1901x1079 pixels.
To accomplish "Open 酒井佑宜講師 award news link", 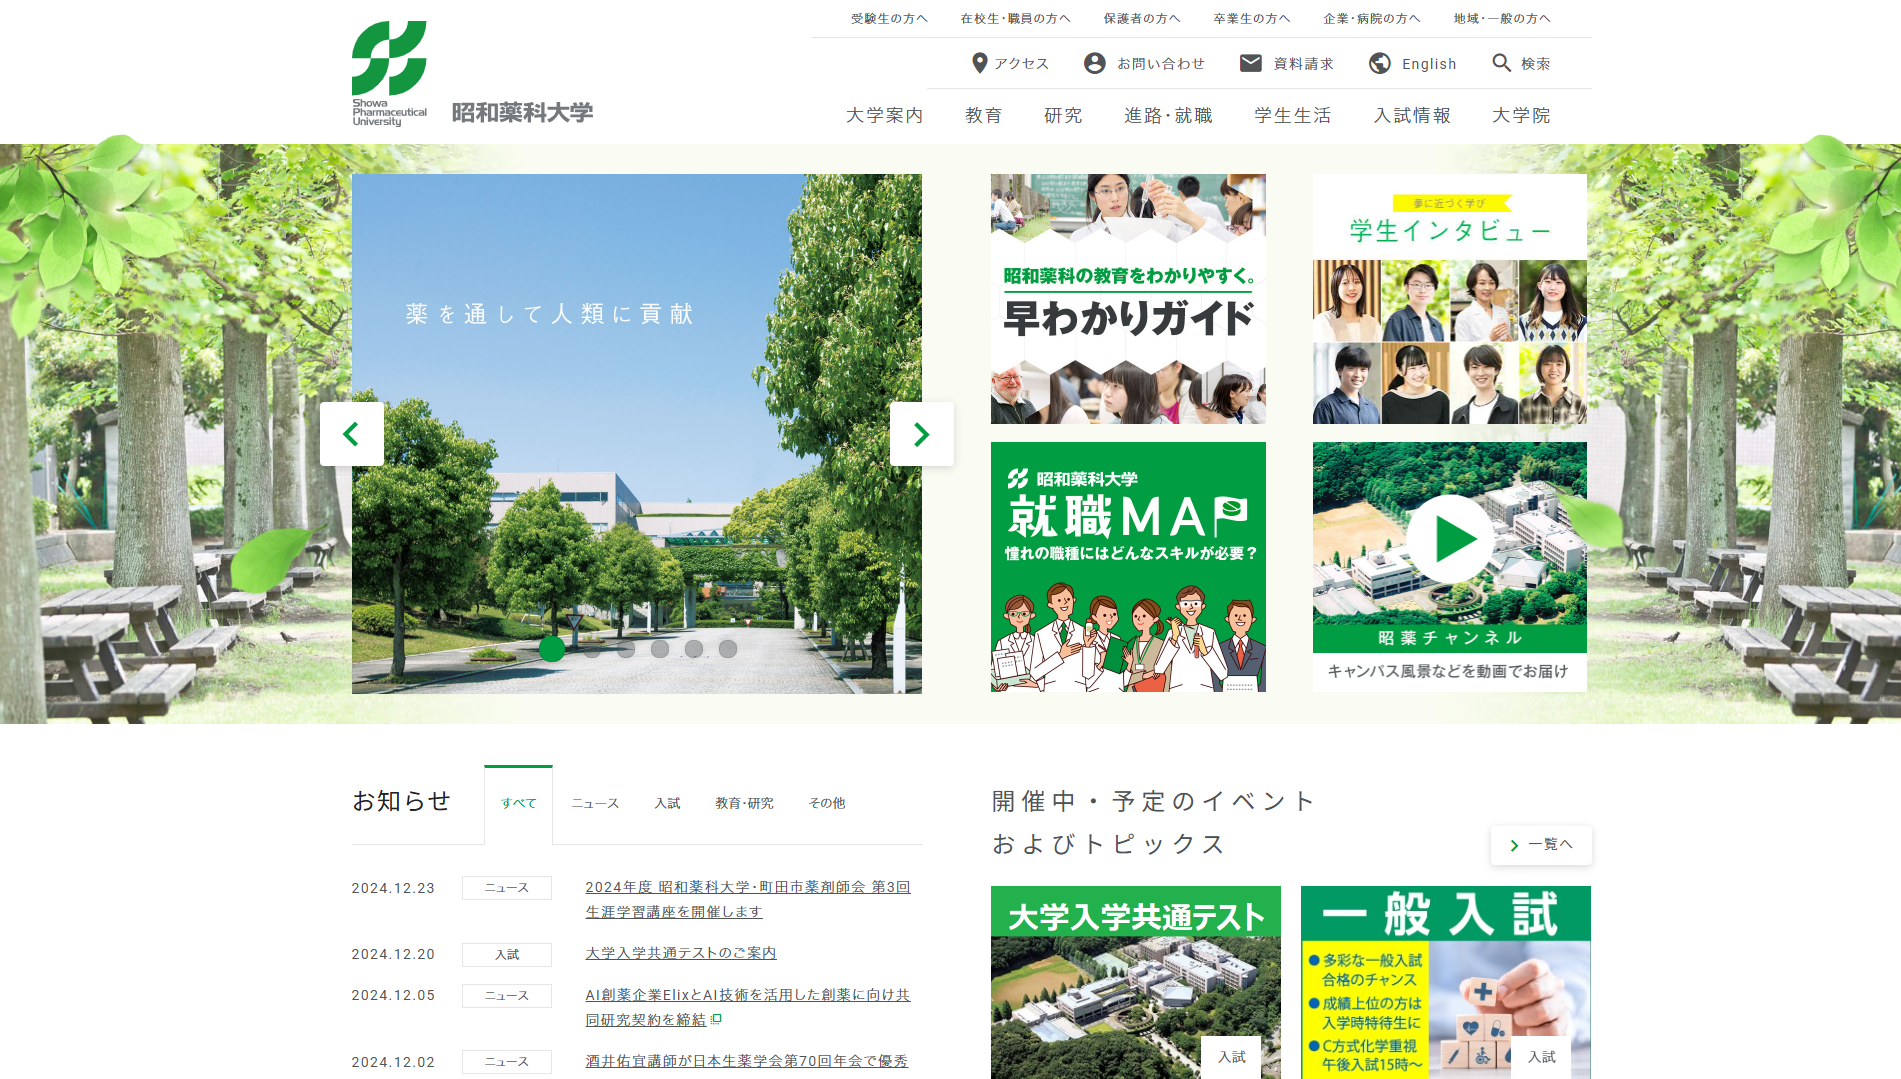I will point(747,1061).
